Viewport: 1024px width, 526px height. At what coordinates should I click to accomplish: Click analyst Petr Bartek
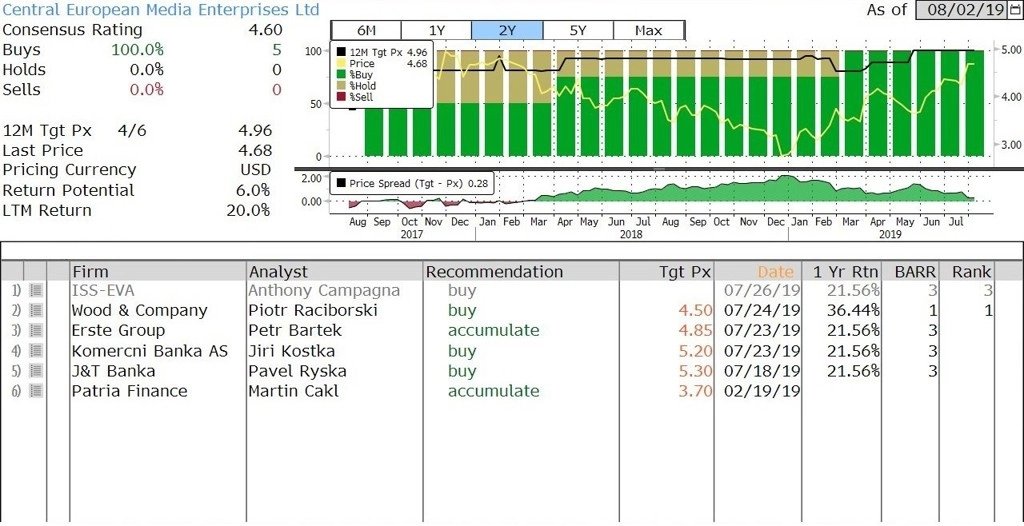click(x=295, y=331)
